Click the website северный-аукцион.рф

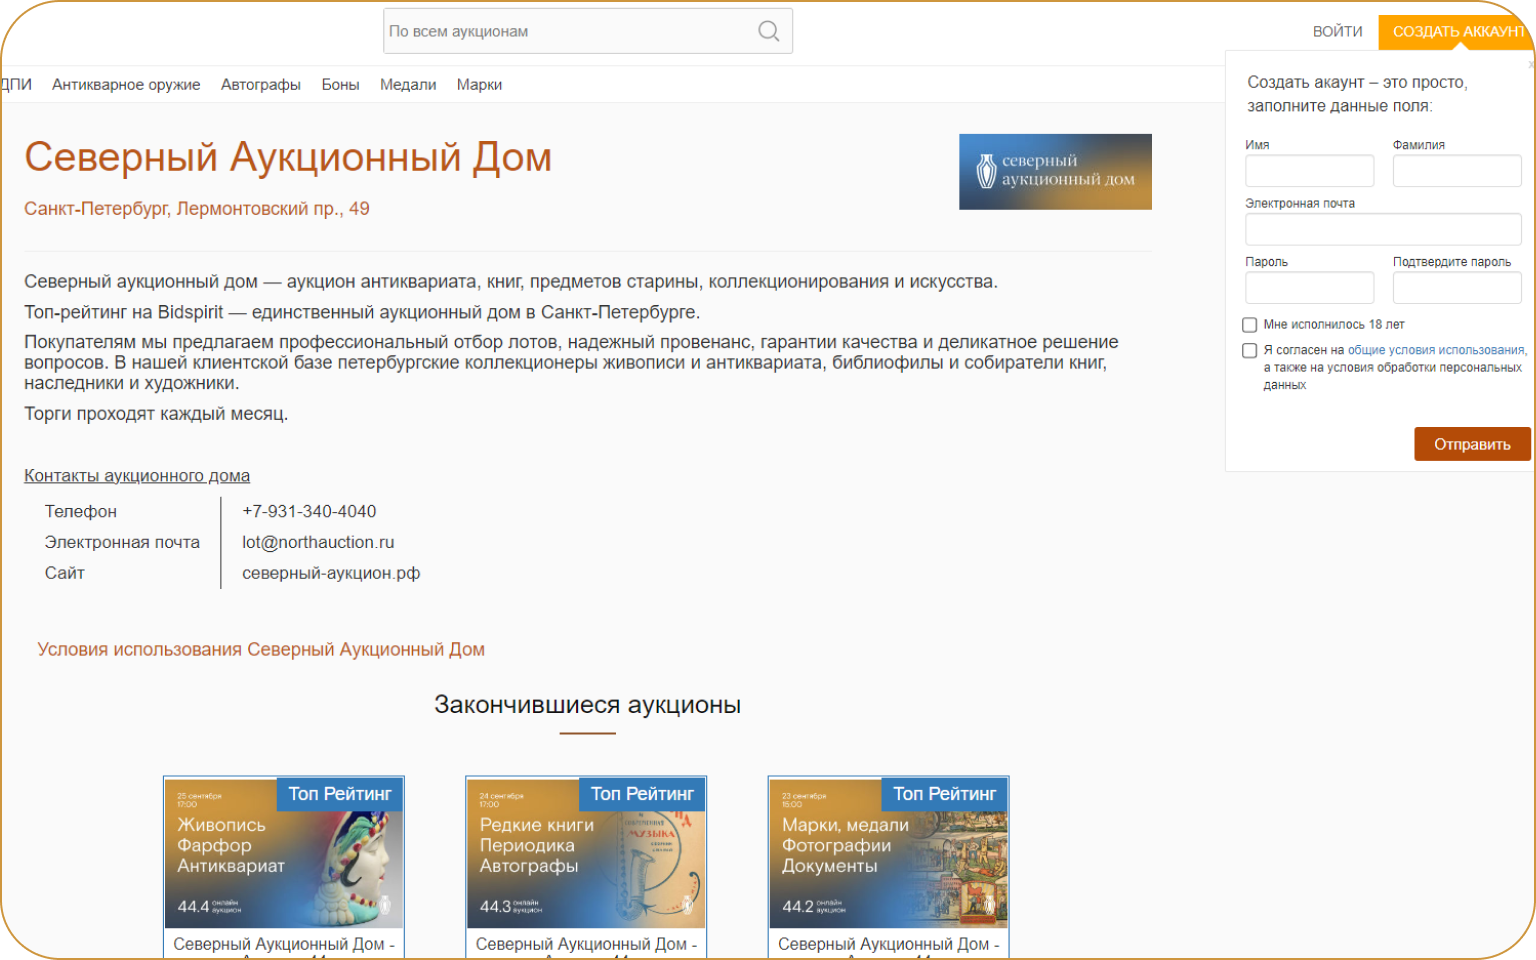click(331, 573)
